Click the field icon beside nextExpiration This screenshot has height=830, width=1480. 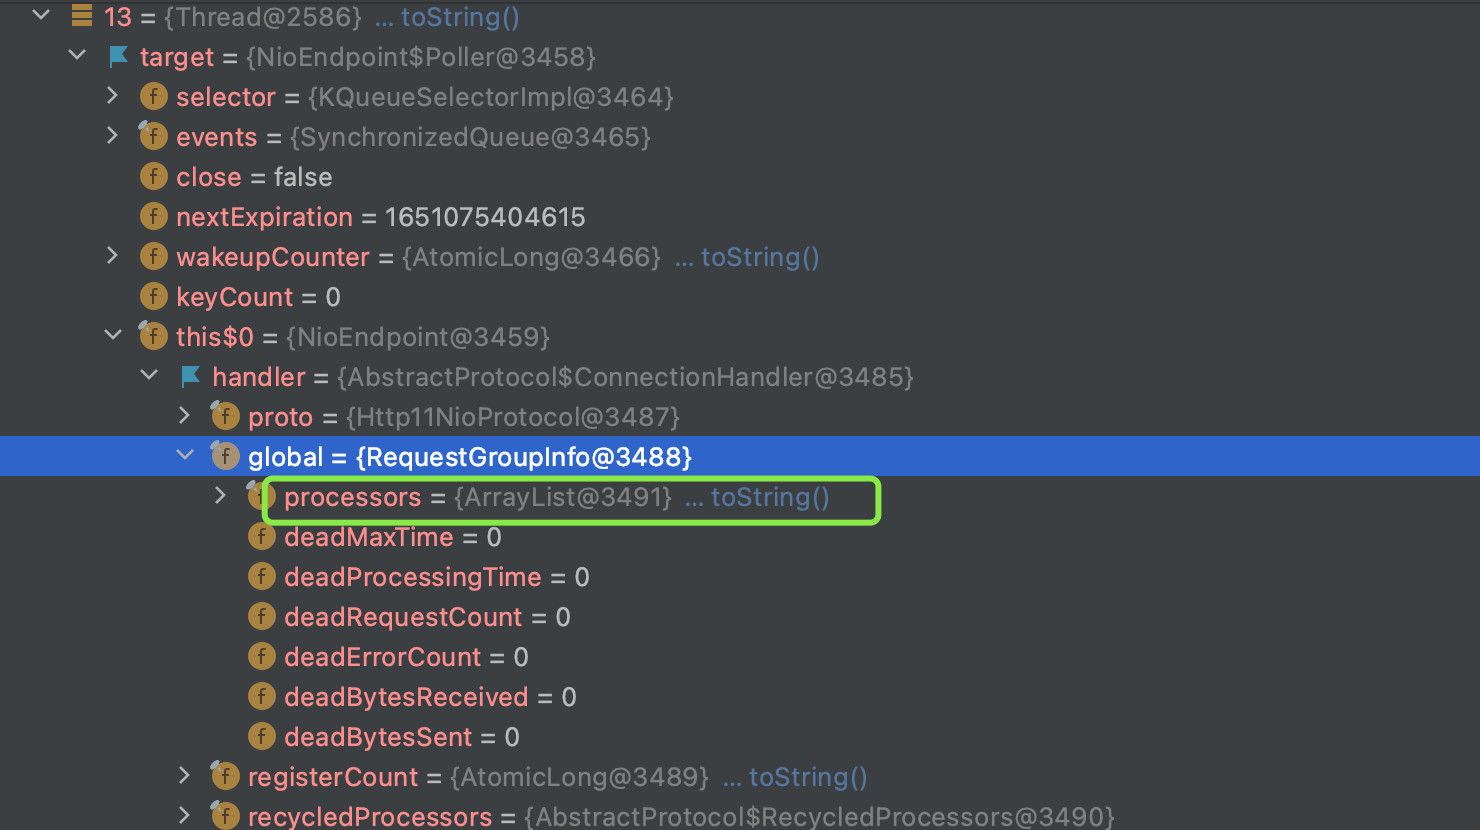tap(153, 217)
